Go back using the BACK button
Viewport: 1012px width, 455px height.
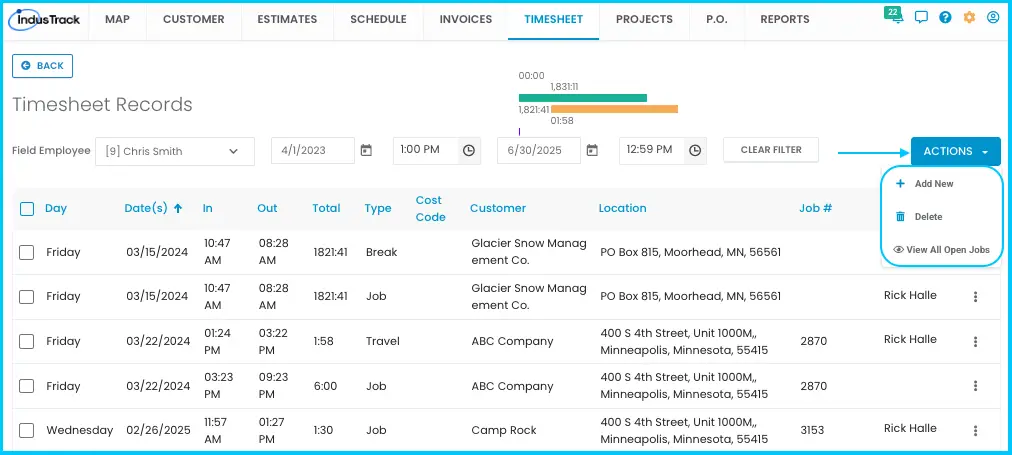coord(43,66)
